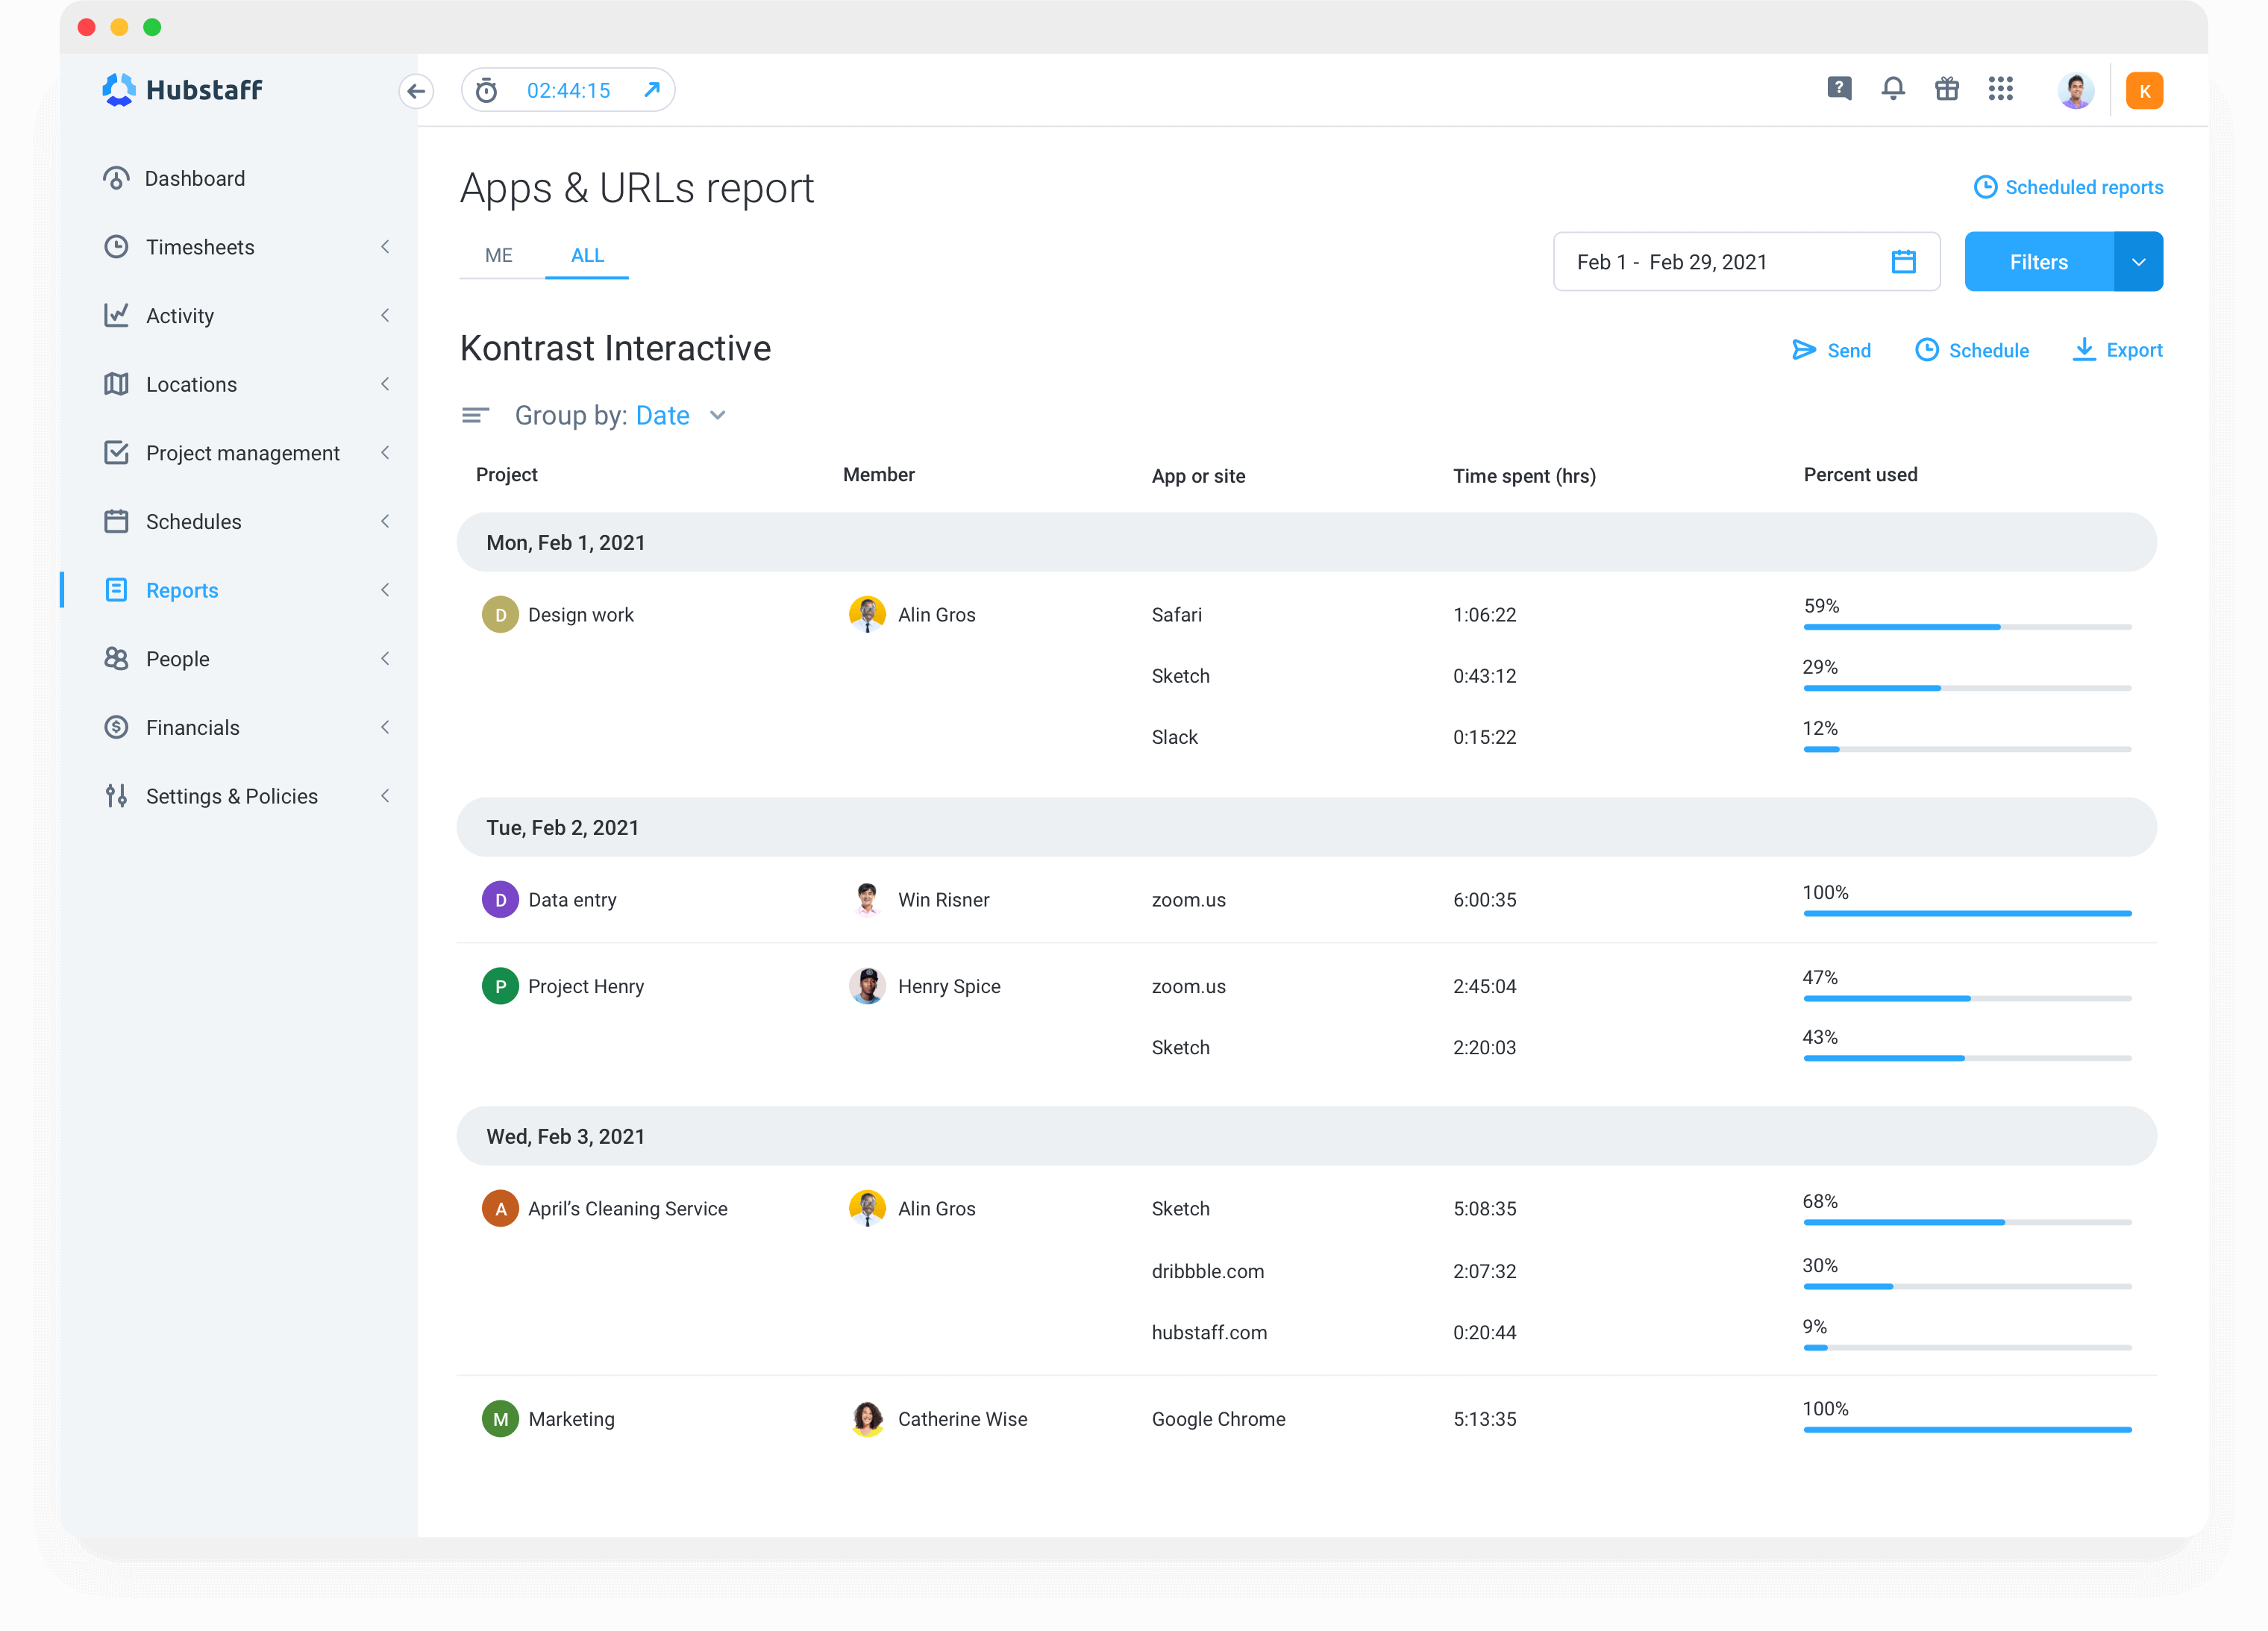Click the help question mark icon
The image size is (2268, 1631).
tap(1839, 89)
